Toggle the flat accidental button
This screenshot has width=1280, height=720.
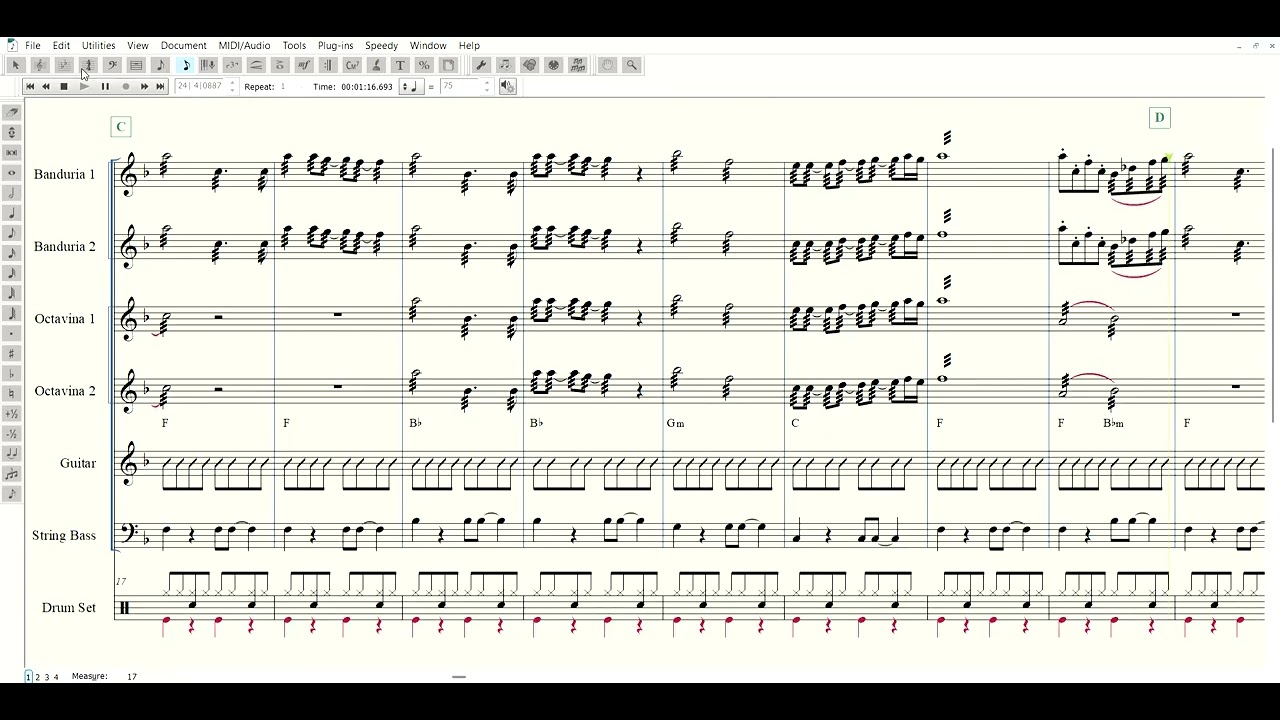pos(12,373)
